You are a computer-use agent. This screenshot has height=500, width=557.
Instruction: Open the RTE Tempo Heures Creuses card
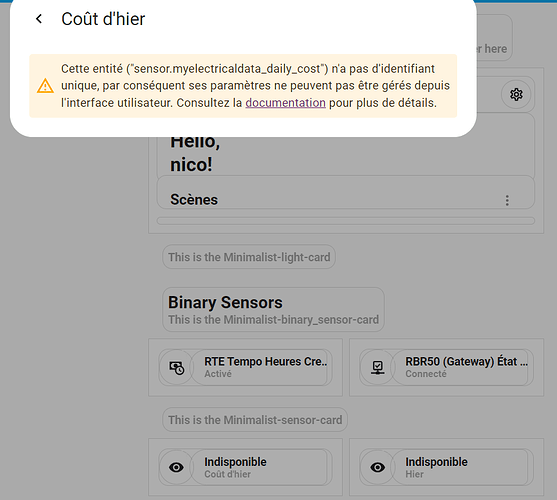coord(245,368)
